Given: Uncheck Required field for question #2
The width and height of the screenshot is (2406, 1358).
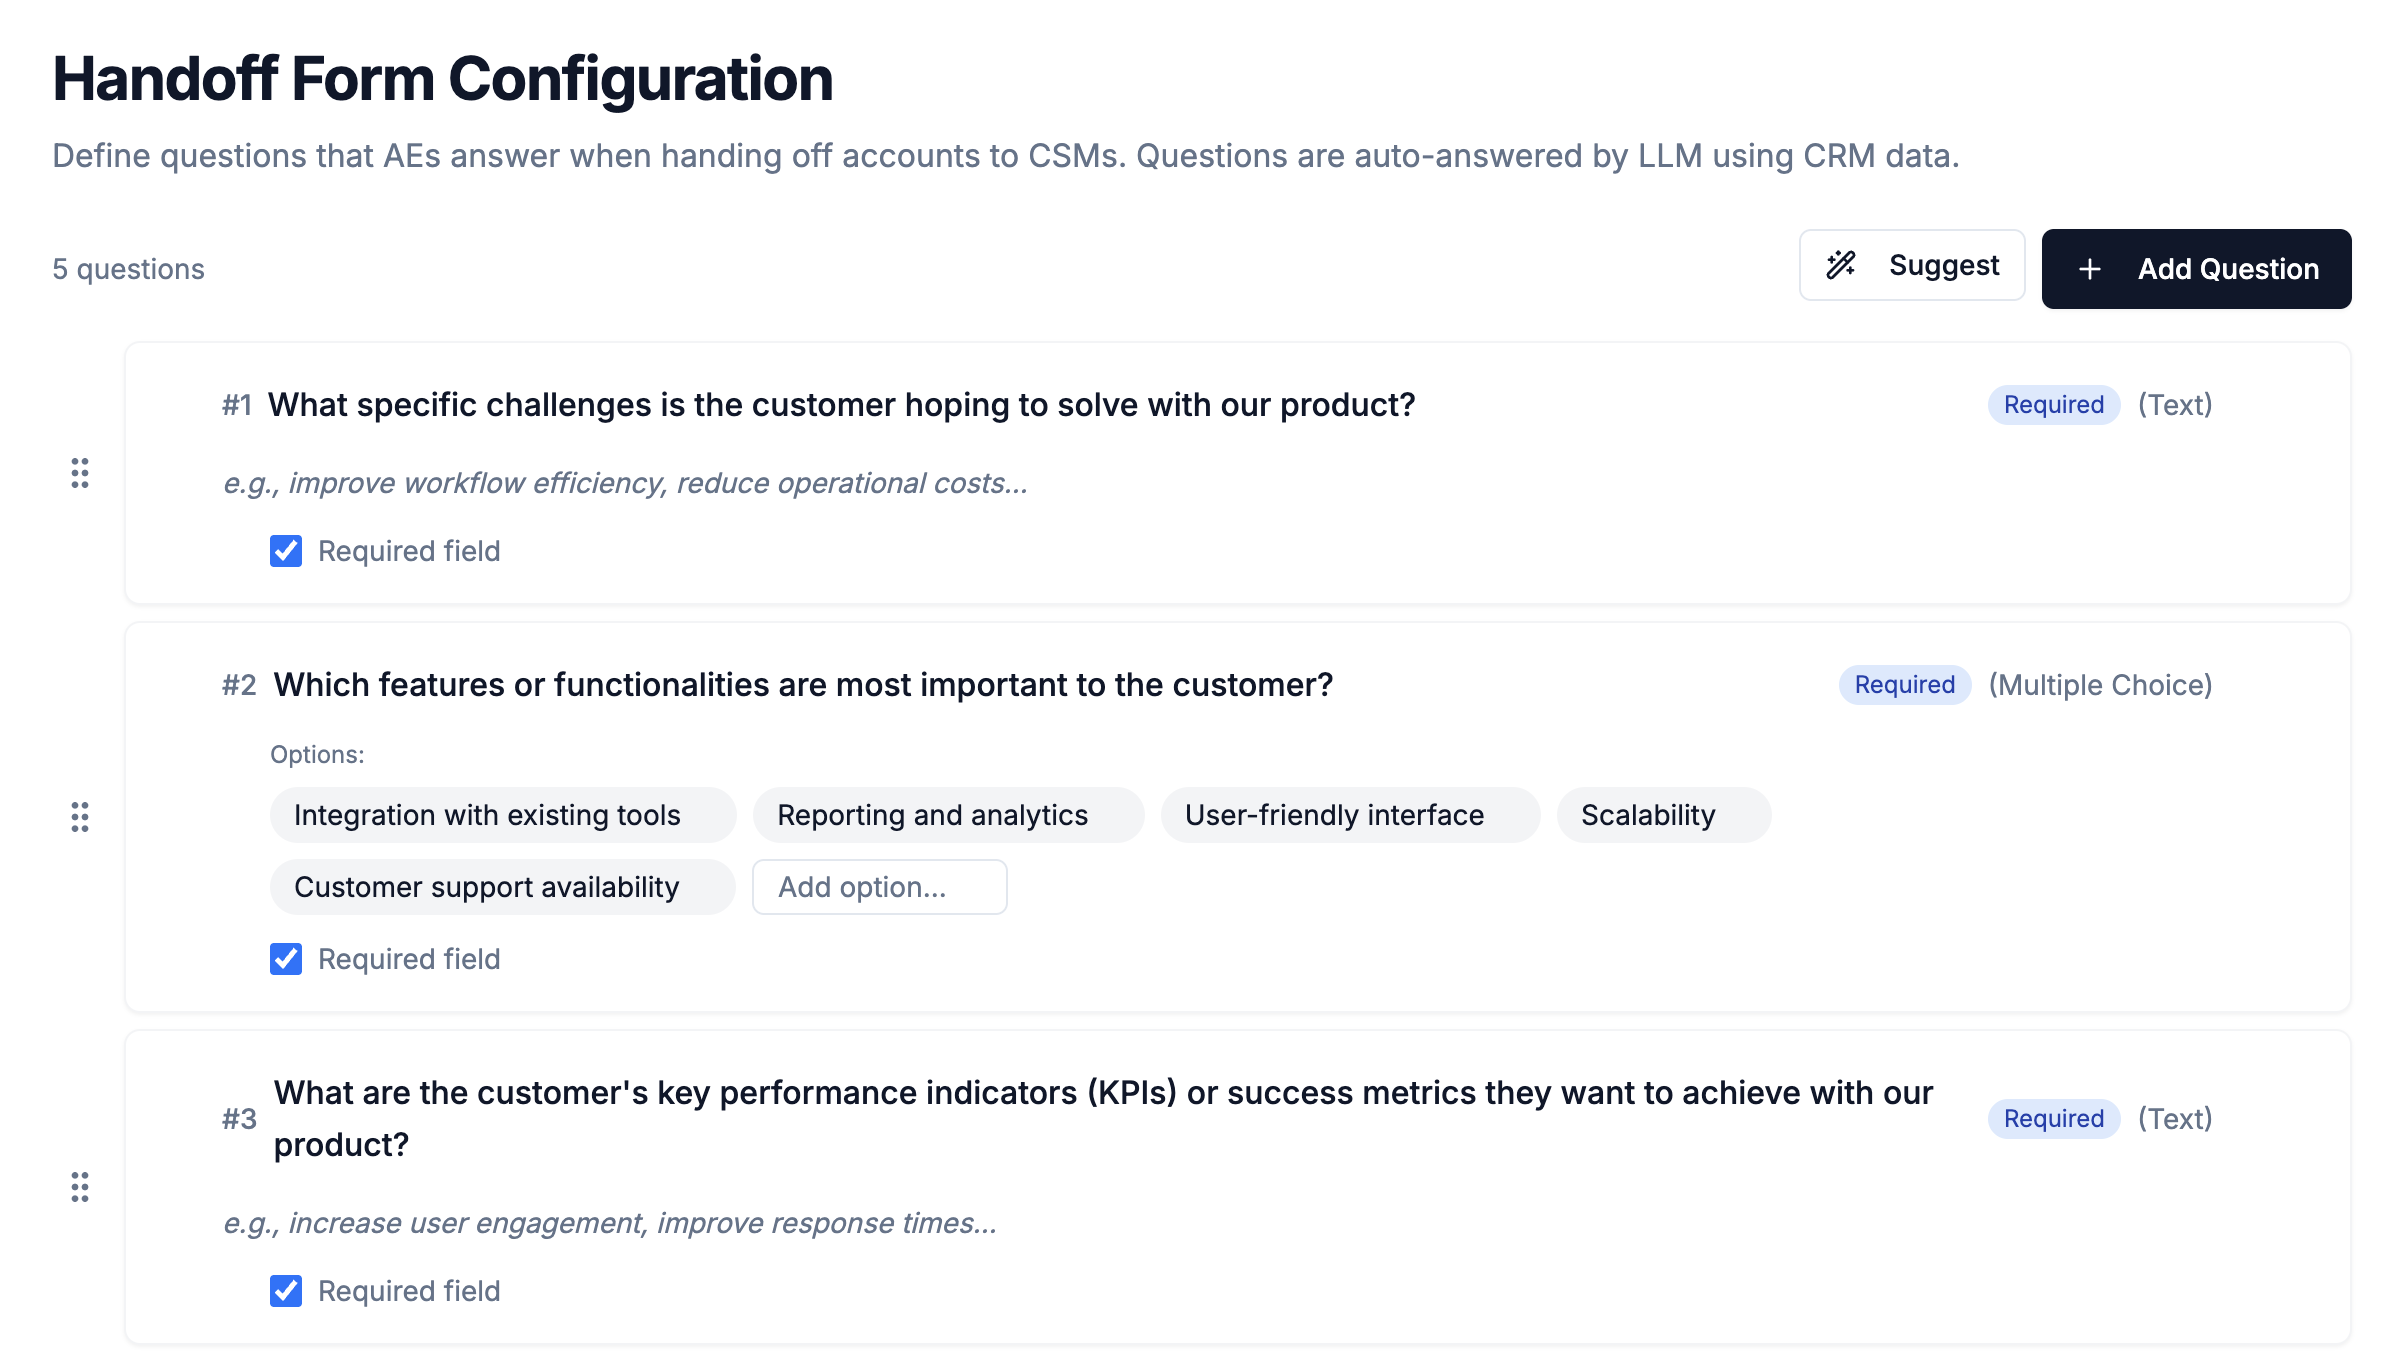Looking at the screenshot, I should (285, 959).
